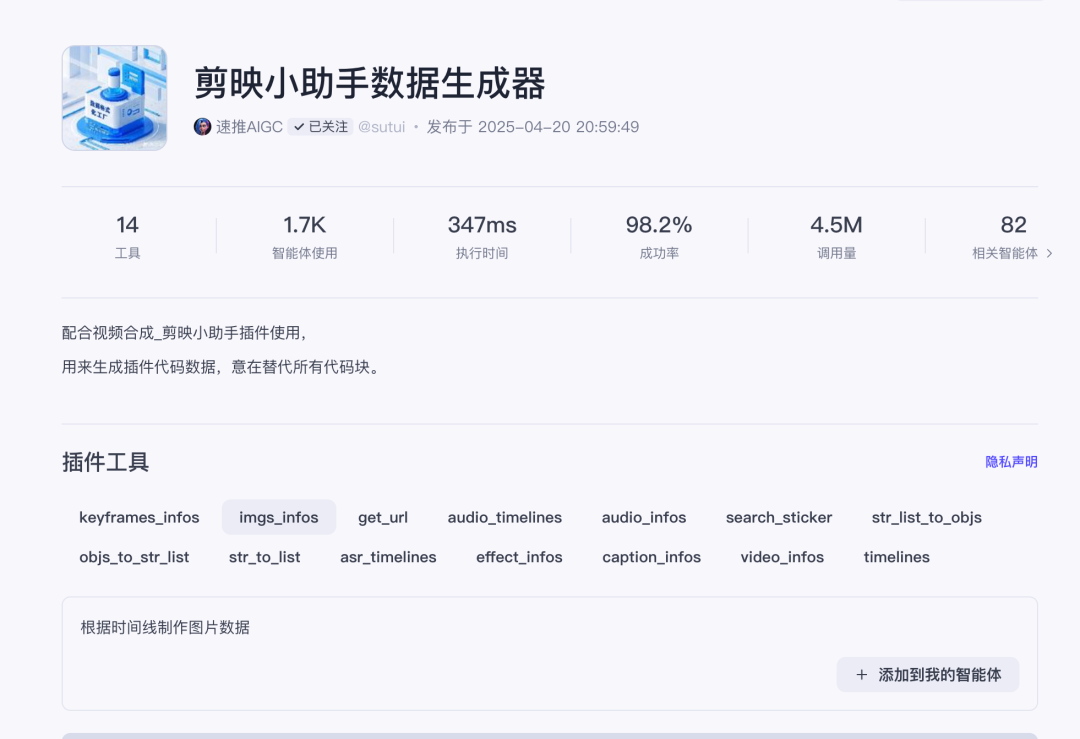This screenshot has width=1080, height=739.
Task: Select the imgs_infos tool tab
Action: [279, 517]
